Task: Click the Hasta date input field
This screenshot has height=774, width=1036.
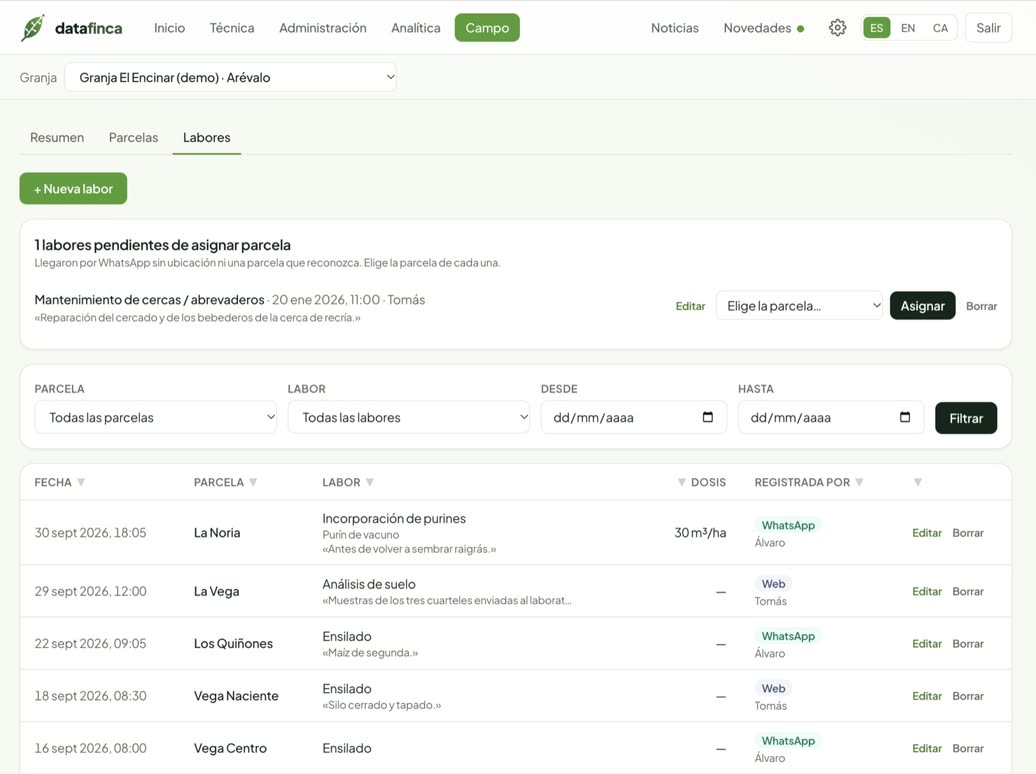Action: tap(831, 417)
